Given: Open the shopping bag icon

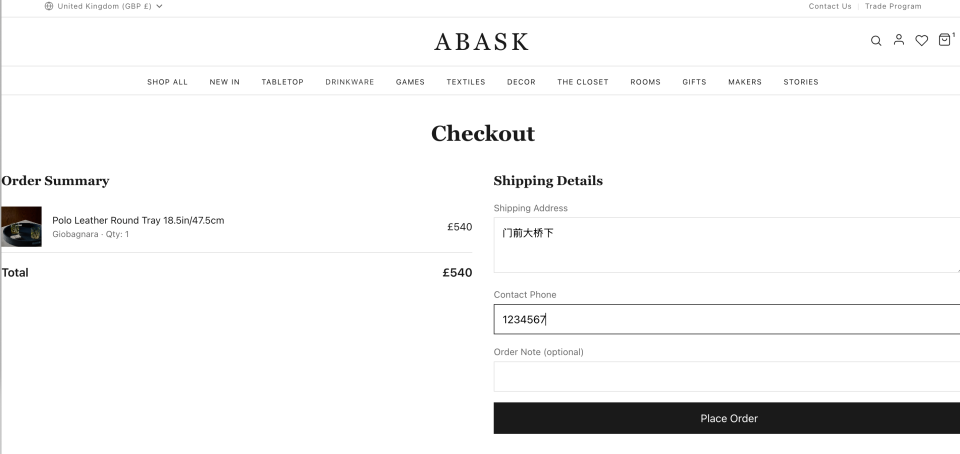Looking at the screenshot, I should pyautogui.click(x=945, y=40).
